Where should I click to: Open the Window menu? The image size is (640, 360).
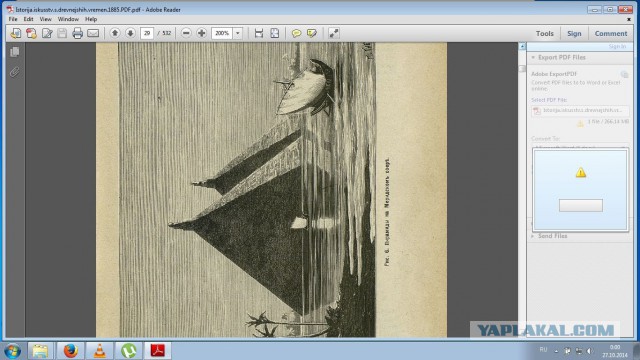coord(68,19)
